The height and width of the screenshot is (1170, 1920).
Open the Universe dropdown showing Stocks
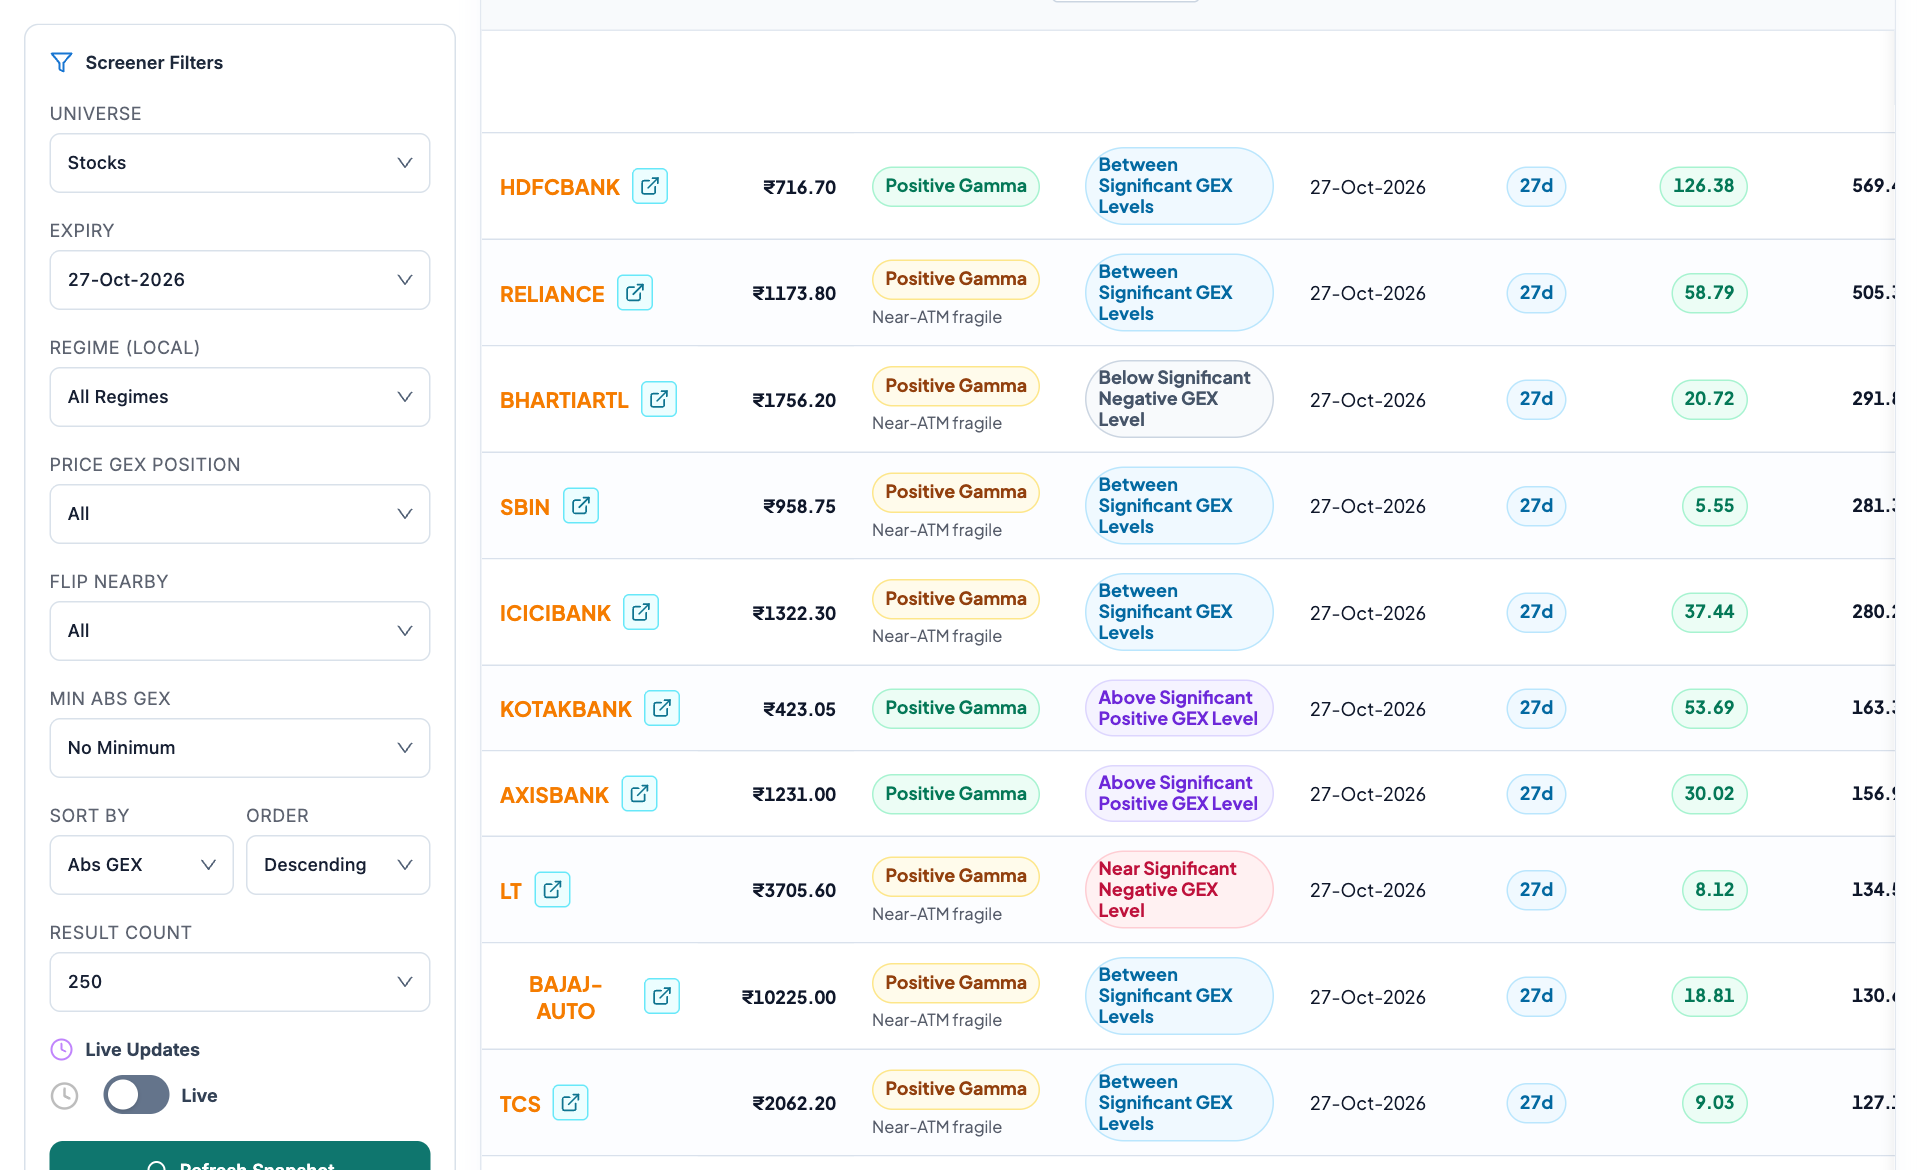click(240, 163)
